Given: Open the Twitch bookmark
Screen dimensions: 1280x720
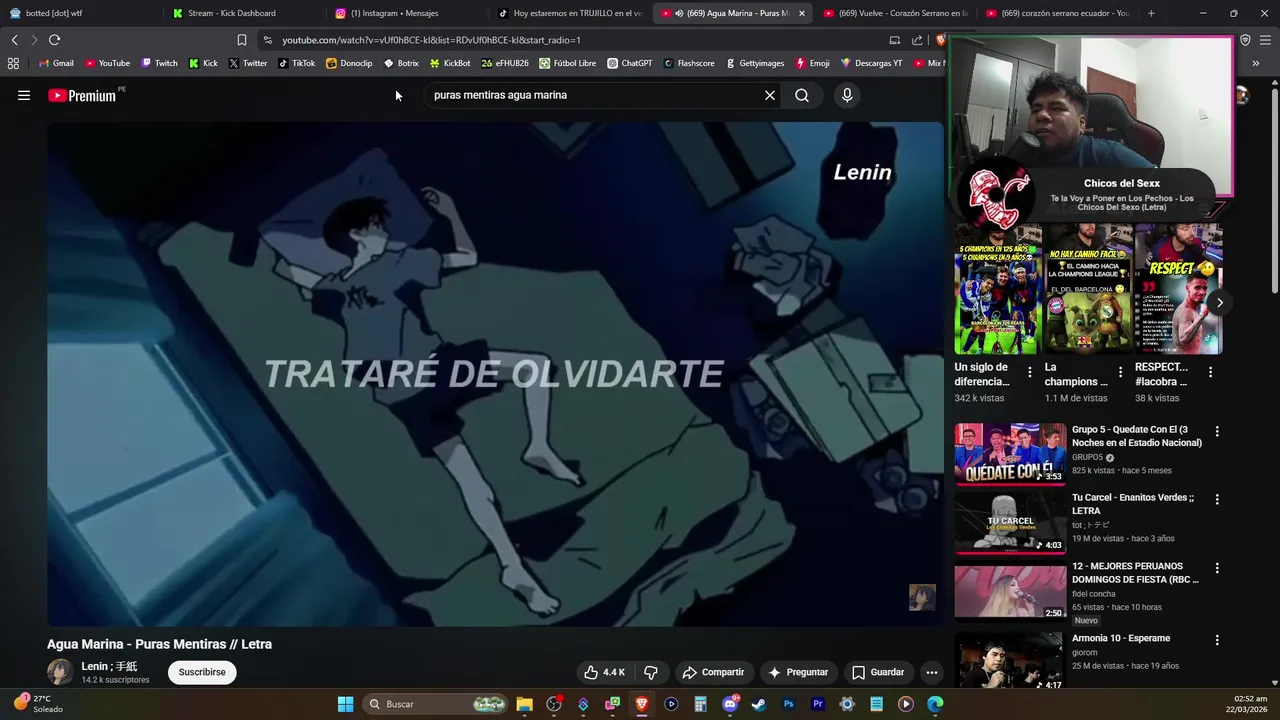Looking at the screenshot, I should (x=159, y=63).
